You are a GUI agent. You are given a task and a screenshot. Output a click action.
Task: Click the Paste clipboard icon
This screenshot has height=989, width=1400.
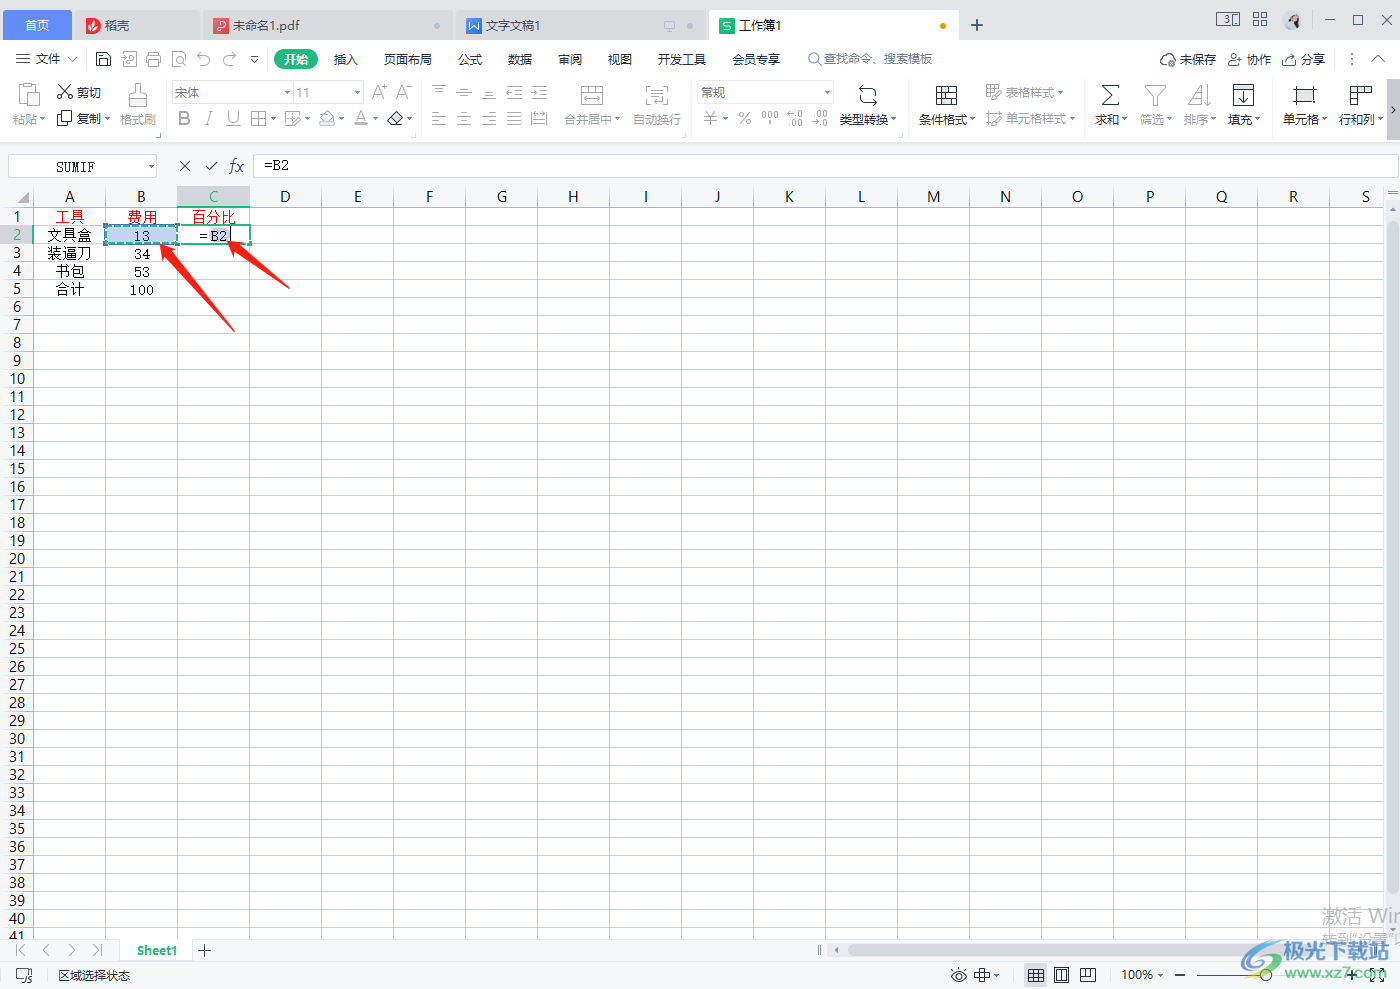pyautogui.click(x=29, y=95)
